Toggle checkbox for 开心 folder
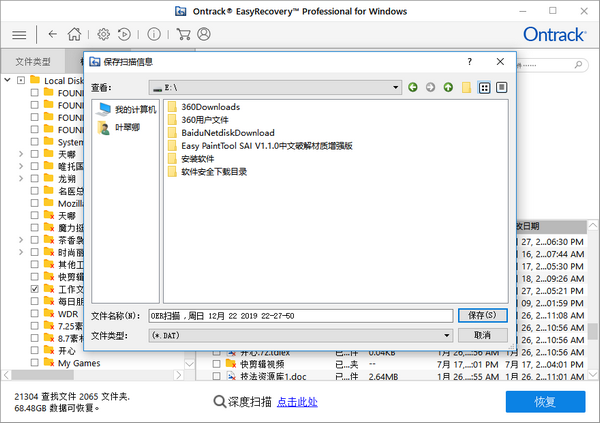The image size is (600, 423). pos(34,350)
